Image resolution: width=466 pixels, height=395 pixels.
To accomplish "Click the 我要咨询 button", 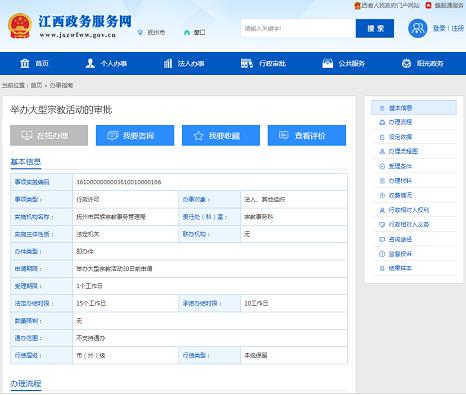I will [135, 135].
